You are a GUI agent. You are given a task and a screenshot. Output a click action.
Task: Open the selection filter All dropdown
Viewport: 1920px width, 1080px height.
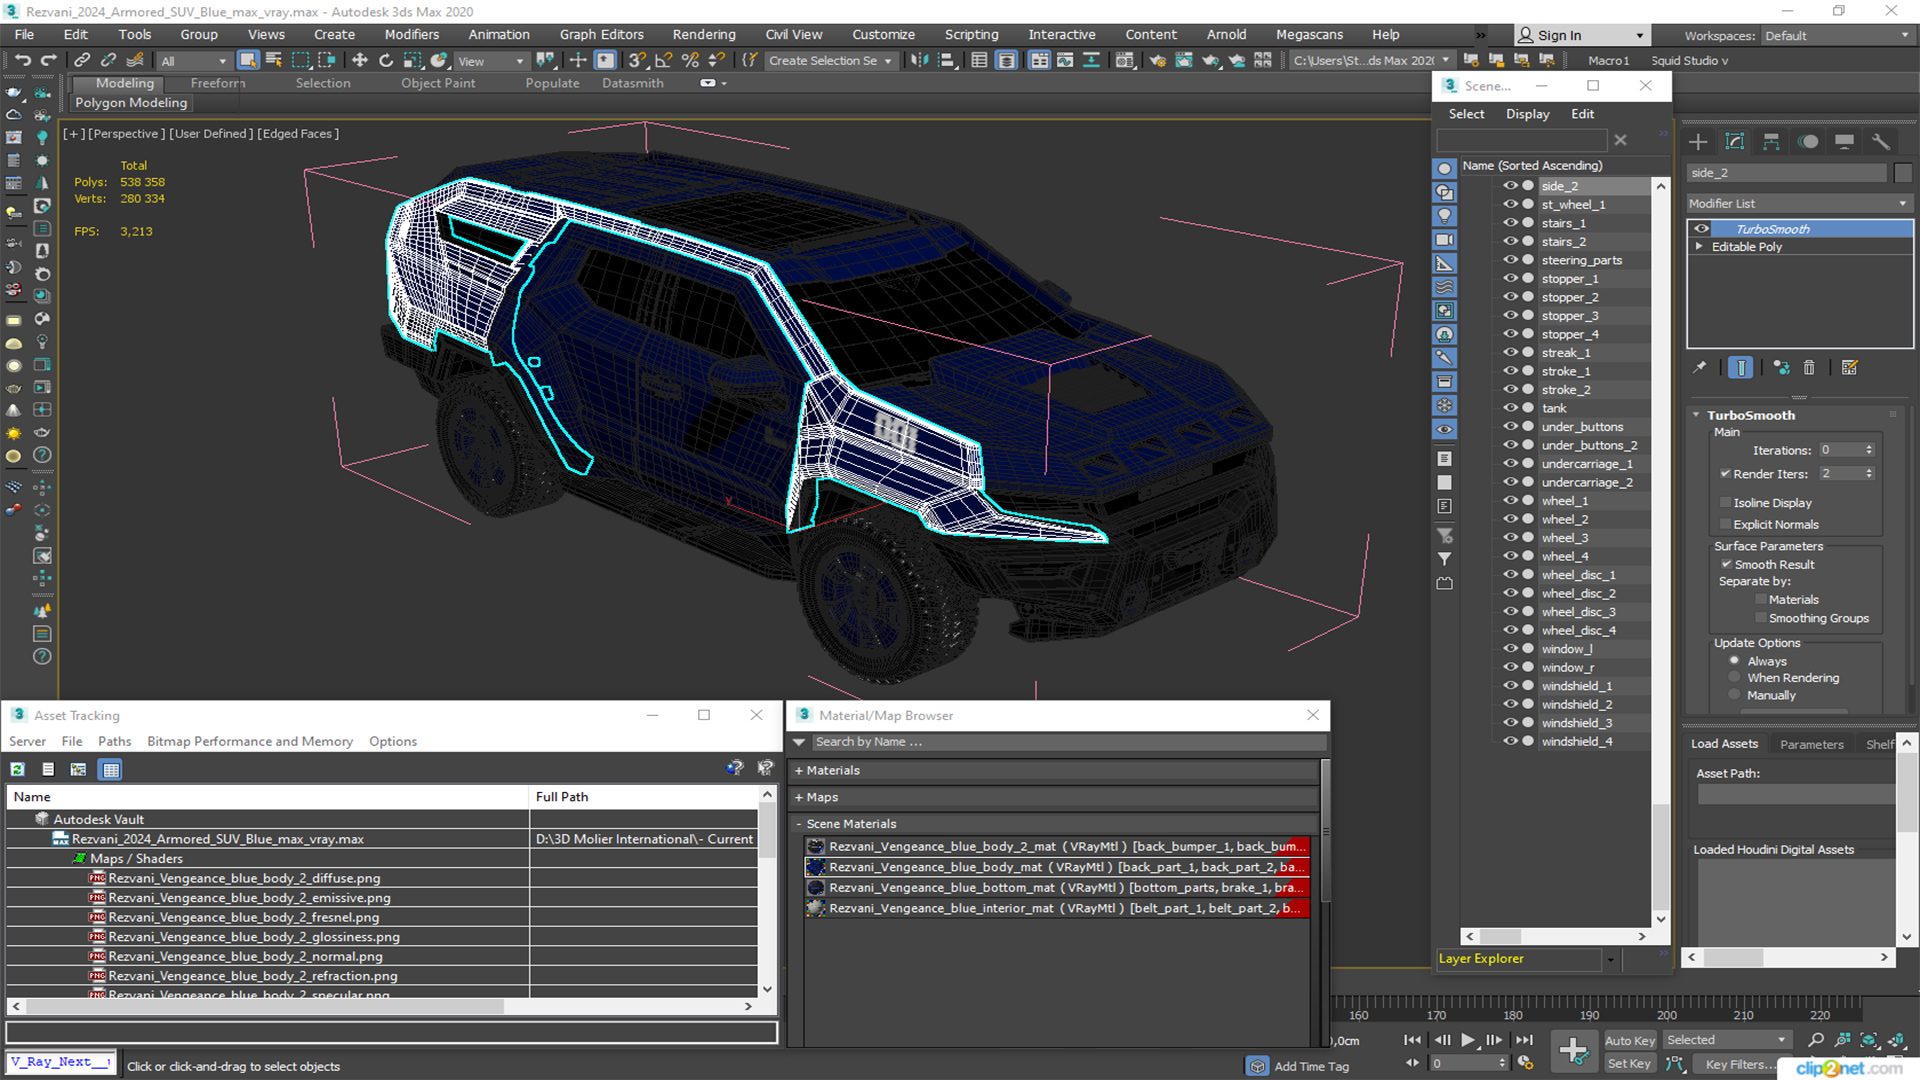coord(194,61)
